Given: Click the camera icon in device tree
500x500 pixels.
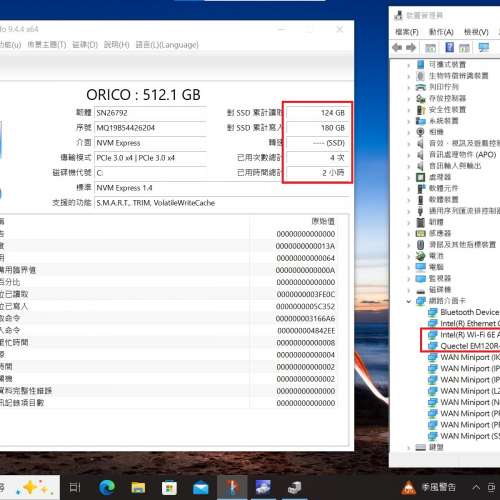Looking at the screenshot, I should click(x=421, y=132).
